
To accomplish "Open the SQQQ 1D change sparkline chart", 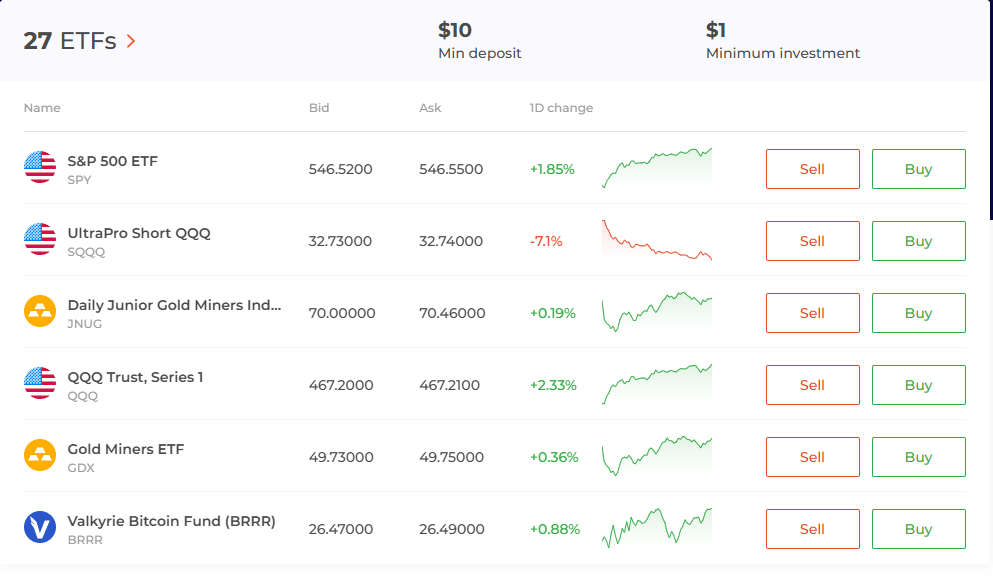I will [x=657, y=241].
